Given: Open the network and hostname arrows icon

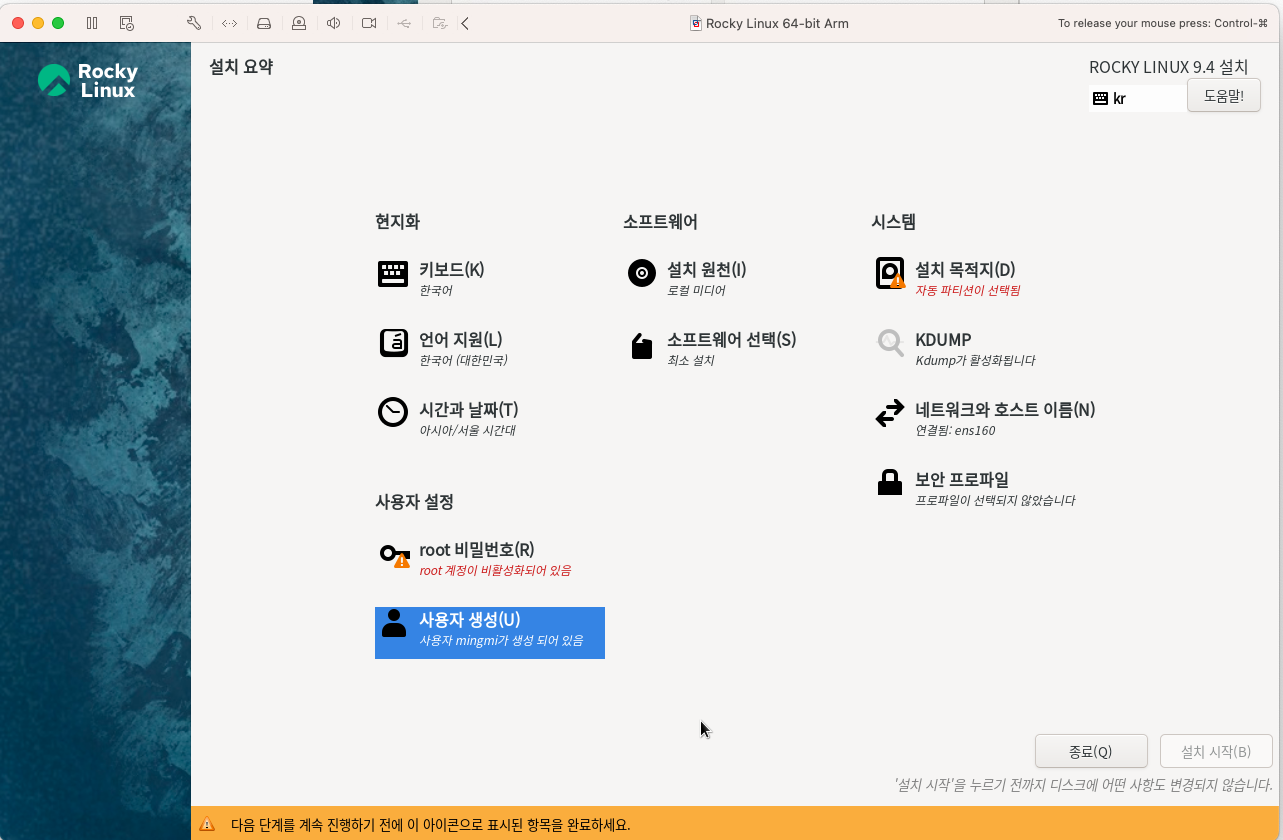Looking at the screenshot, I should click(890, 413).
